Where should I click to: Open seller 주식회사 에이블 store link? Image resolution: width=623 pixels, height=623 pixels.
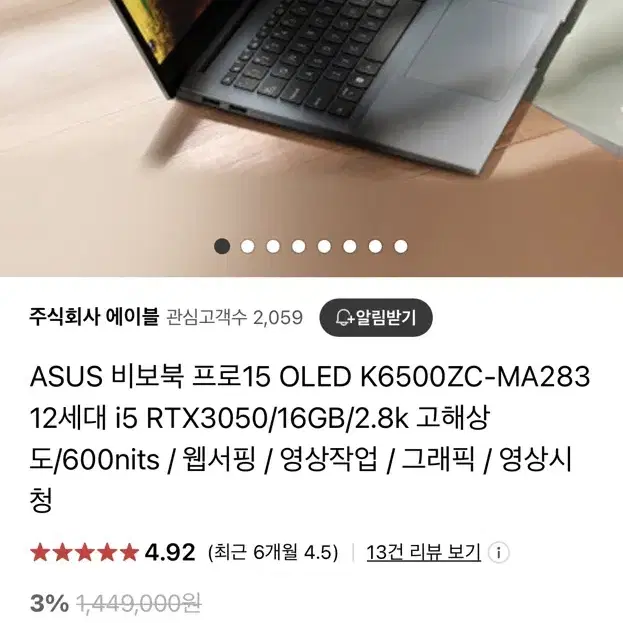coord(94,317)
